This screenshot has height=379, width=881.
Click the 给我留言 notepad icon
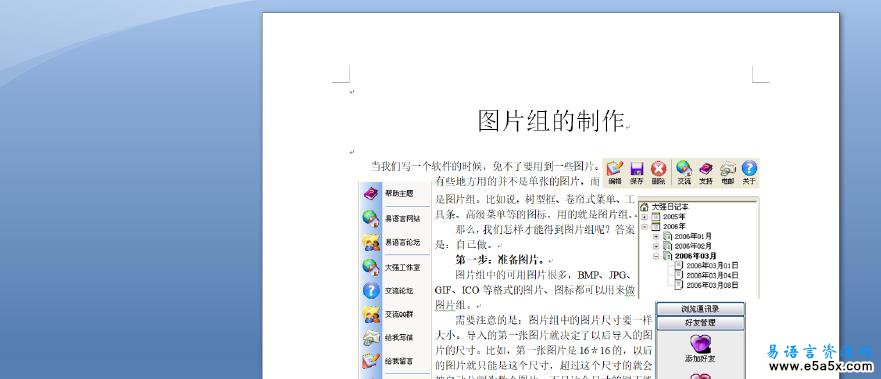click(x=371, y=360)
